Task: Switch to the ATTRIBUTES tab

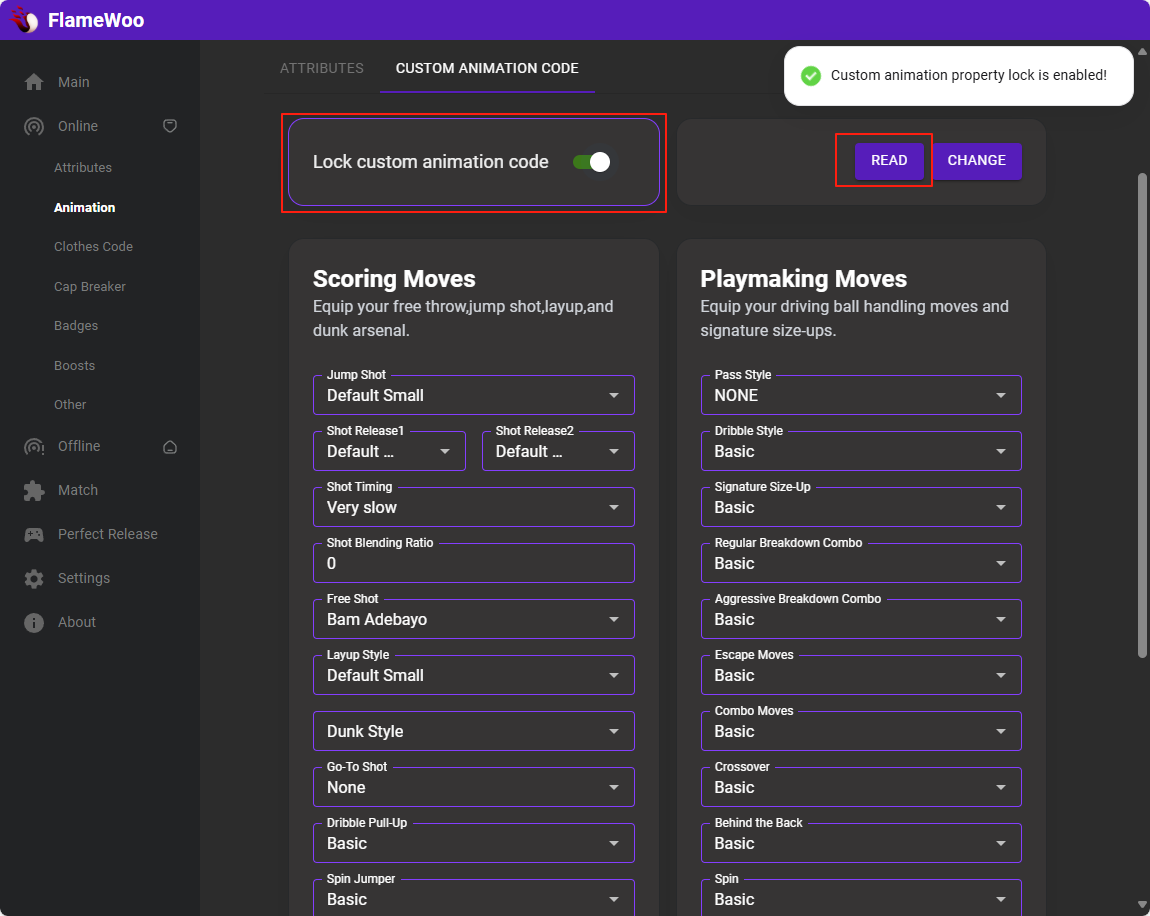Action: pyautogui.click(x=322, y=68)
